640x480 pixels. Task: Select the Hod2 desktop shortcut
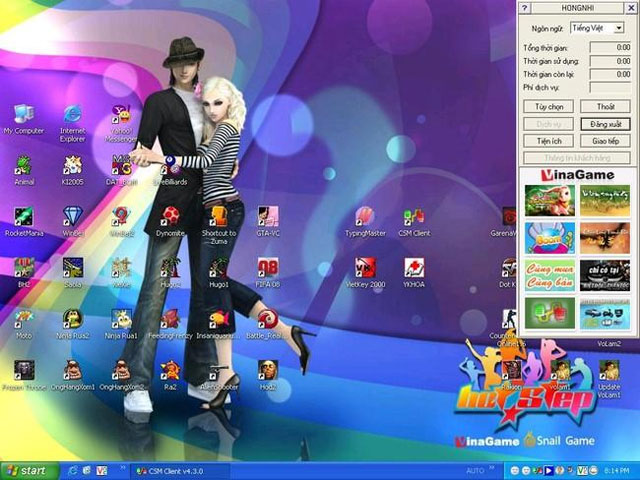(x=268, y=376)
